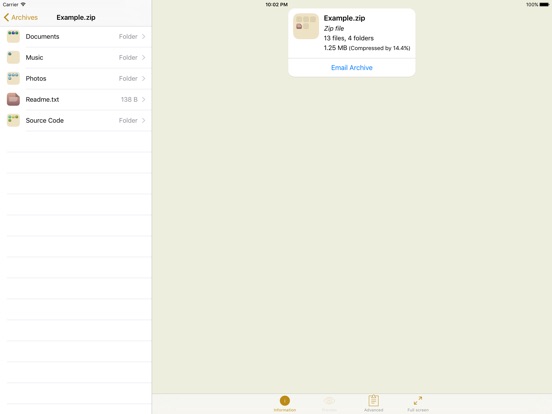Go back to Archives
The width and height of the screenshot is (552, 414).
[21, 17]
